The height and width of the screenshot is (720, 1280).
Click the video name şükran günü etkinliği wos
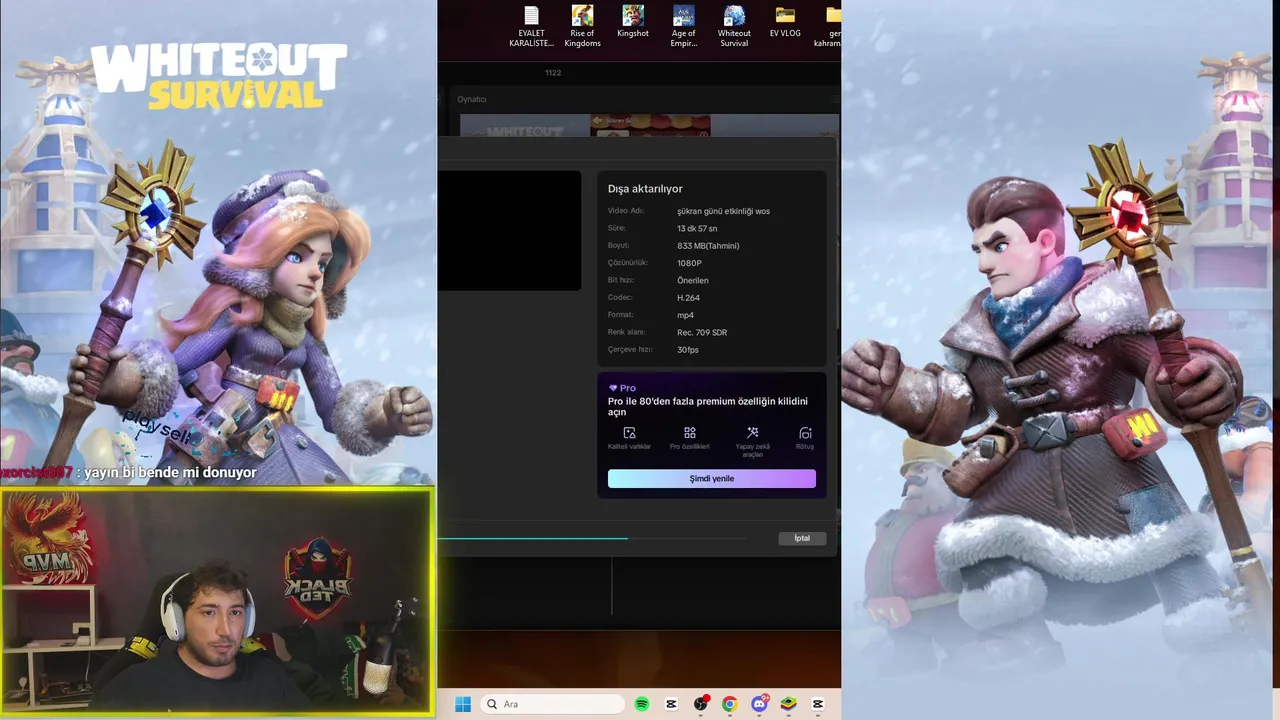click(x=723, y=211)
